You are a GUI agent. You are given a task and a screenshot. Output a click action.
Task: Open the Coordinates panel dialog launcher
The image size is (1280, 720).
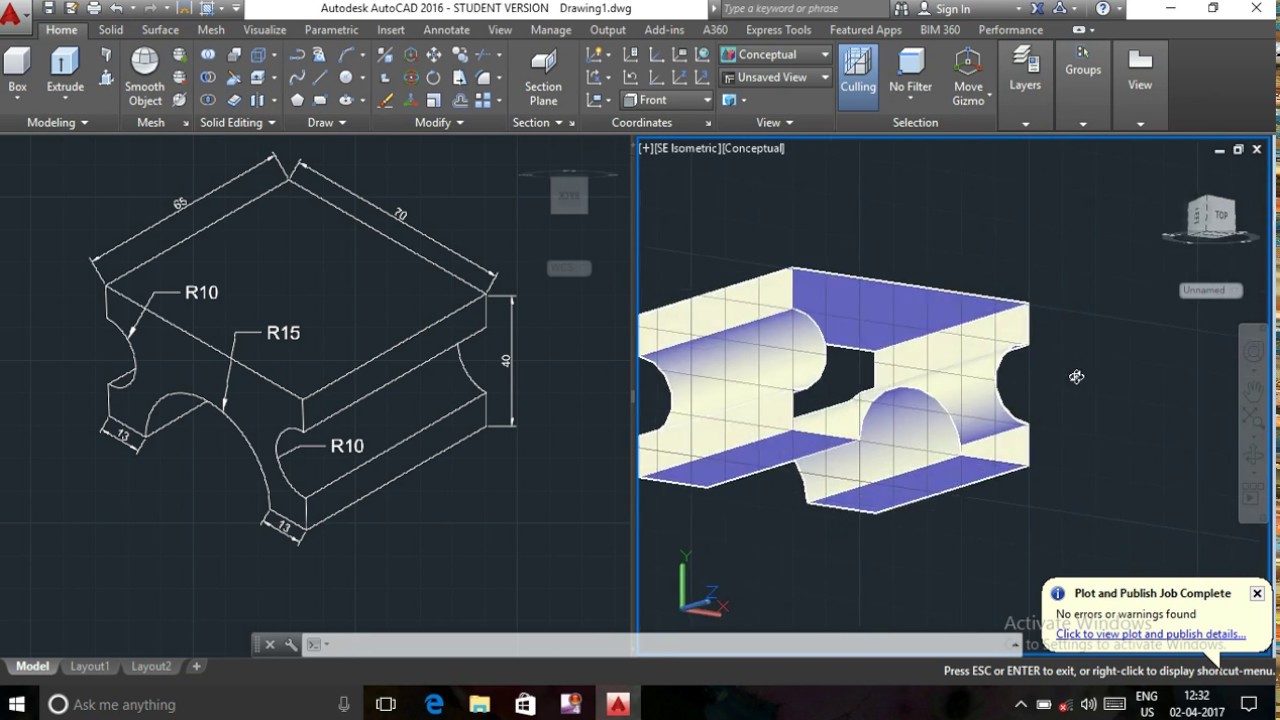[708, 123]
